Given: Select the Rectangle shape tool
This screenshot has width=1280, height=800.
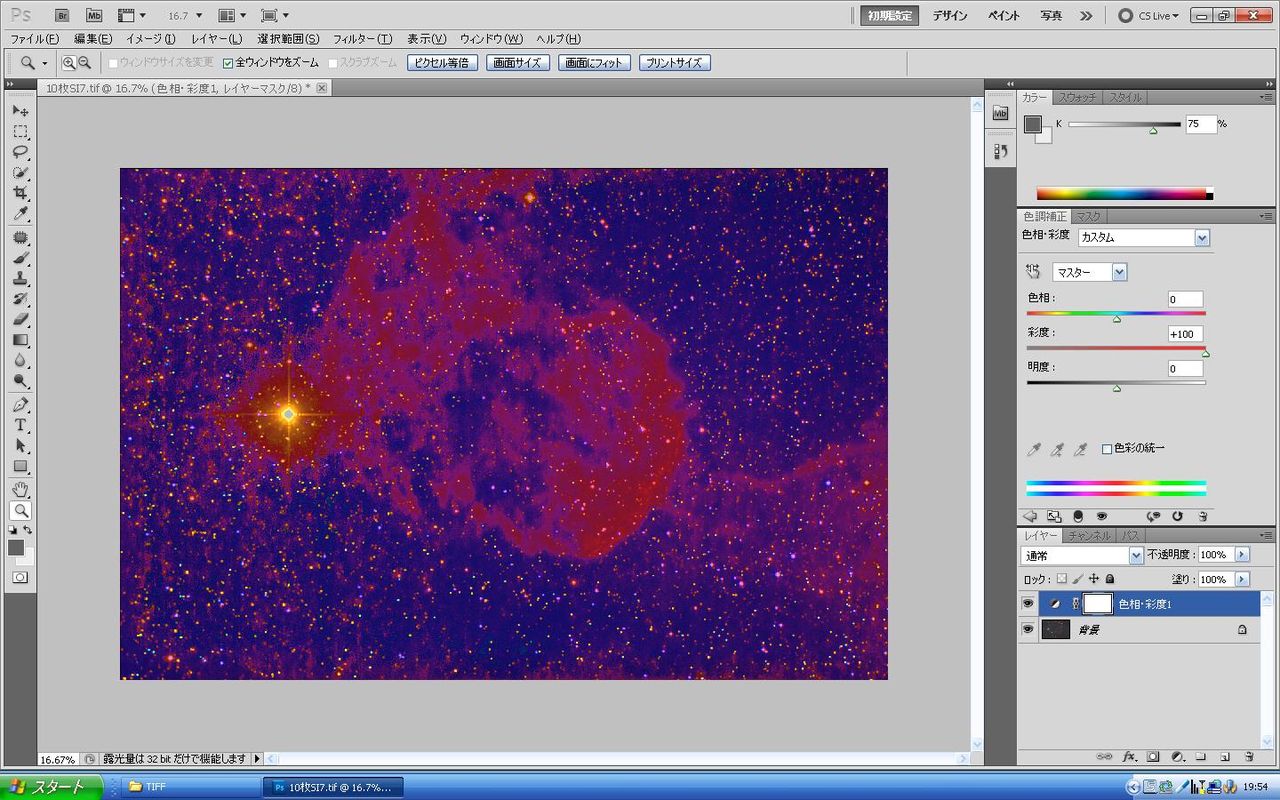Looking at the screenshot, I should pyautogui.click(x=20, y=467).
